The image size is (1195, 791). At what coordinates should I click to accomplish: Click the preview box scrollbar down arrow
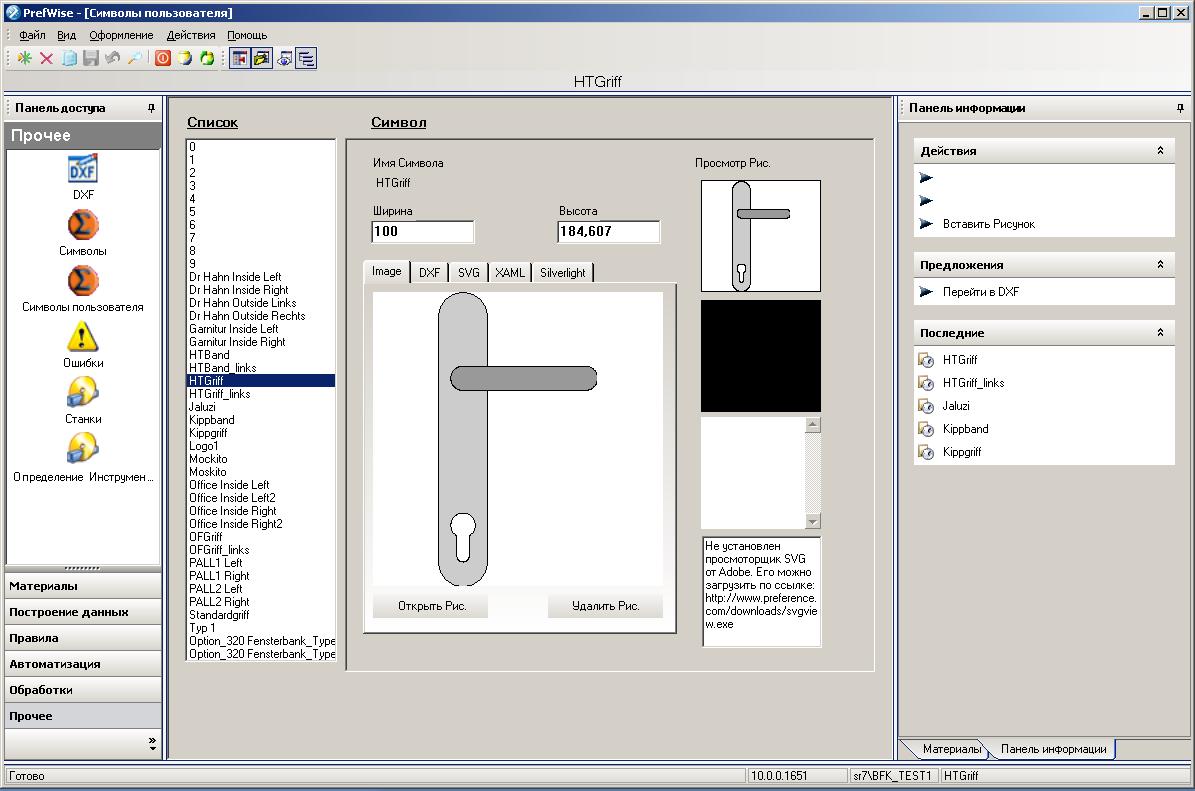[813, 522]
